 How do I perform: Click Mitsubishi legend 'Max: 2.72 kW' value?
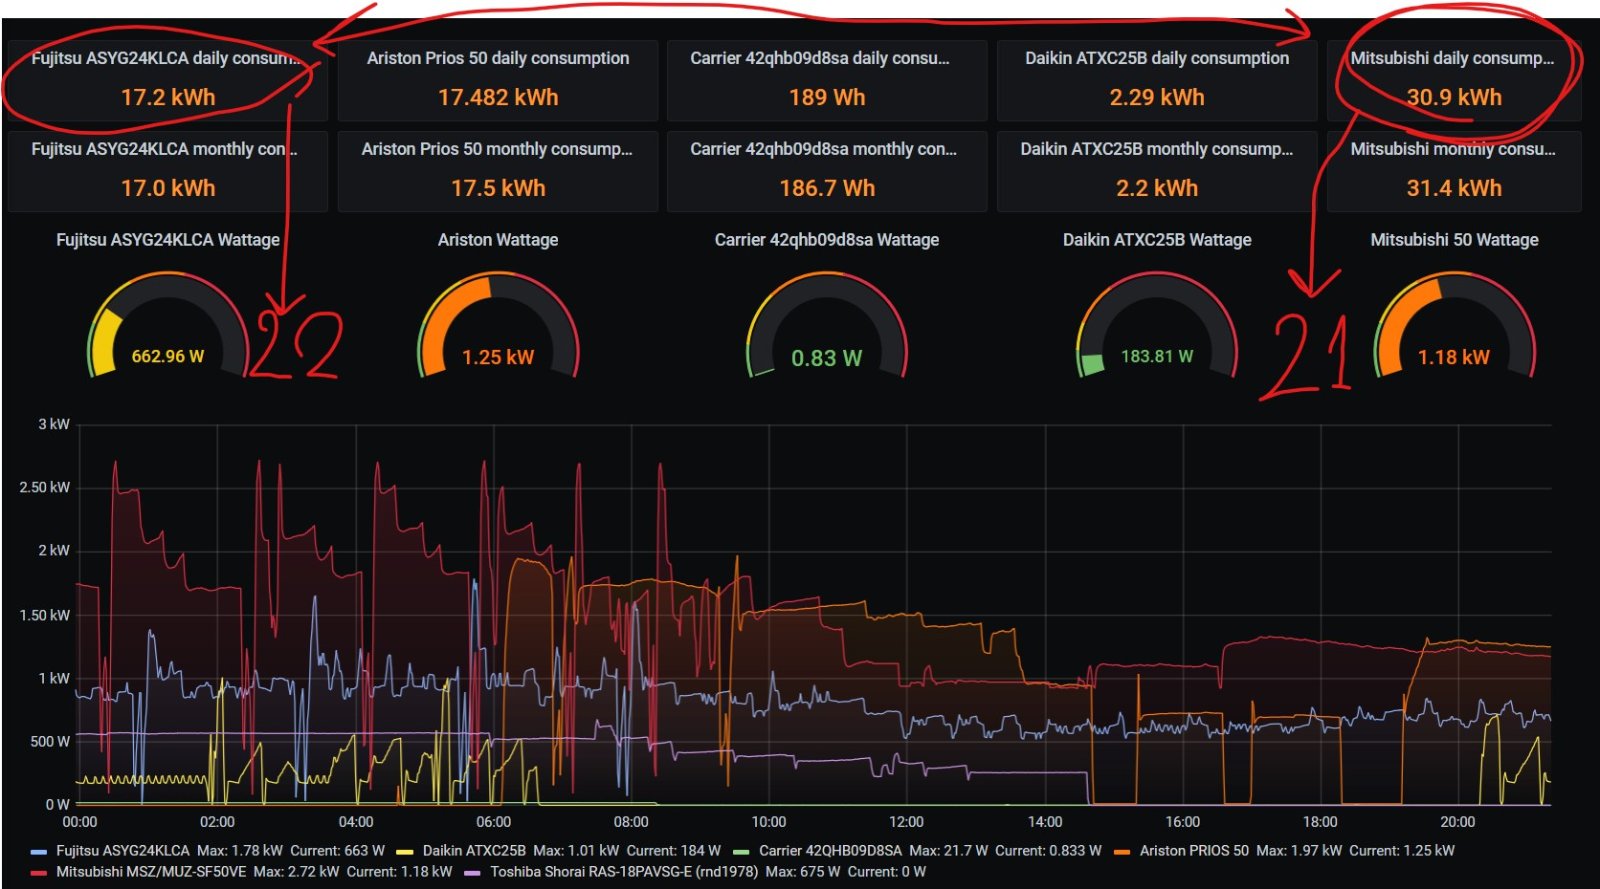[296, 872]
